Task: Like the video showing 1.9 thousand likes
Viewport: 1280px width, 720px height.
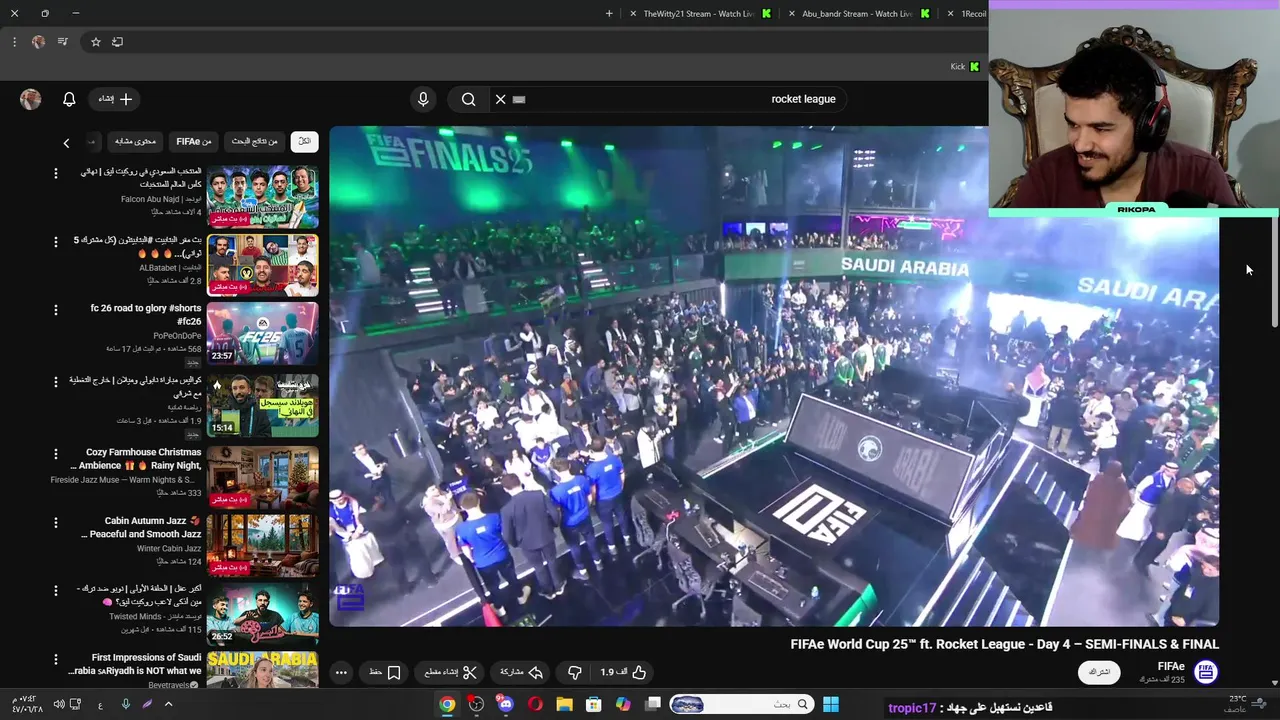Action: click(624, 673)
